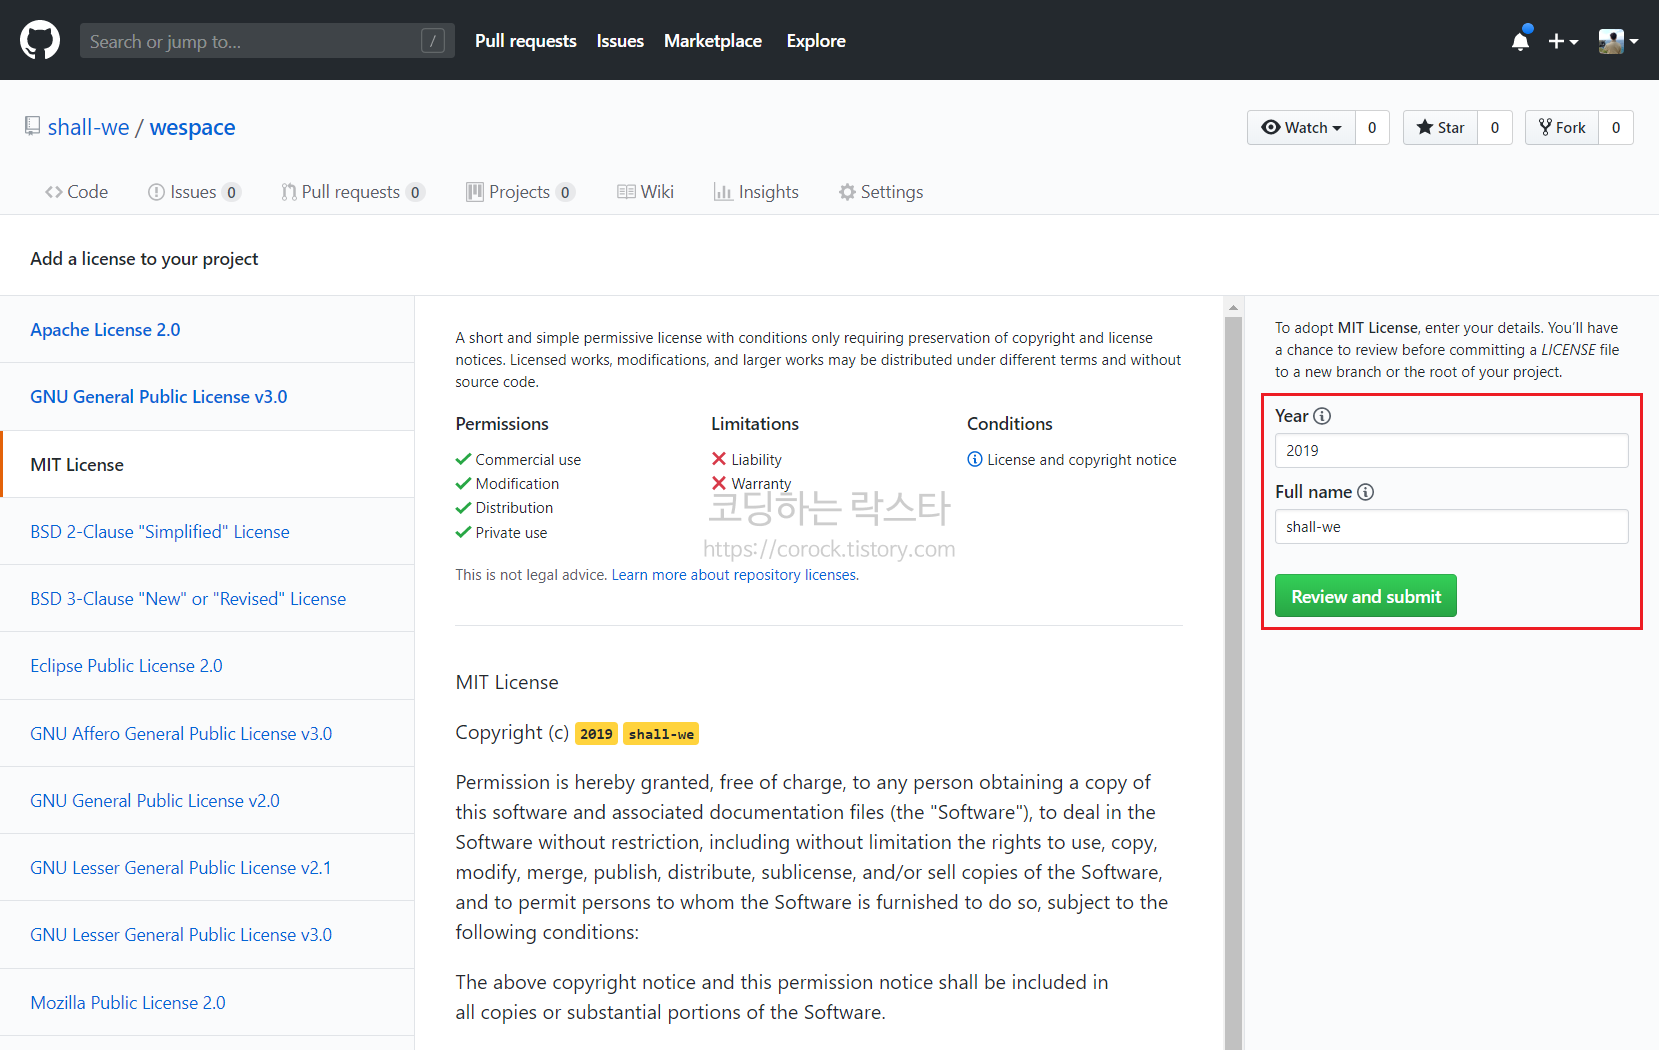This screenshot has height=1050, width=1659.
Task: Open the plus create-new dropdown
Action: (1563, 41)
